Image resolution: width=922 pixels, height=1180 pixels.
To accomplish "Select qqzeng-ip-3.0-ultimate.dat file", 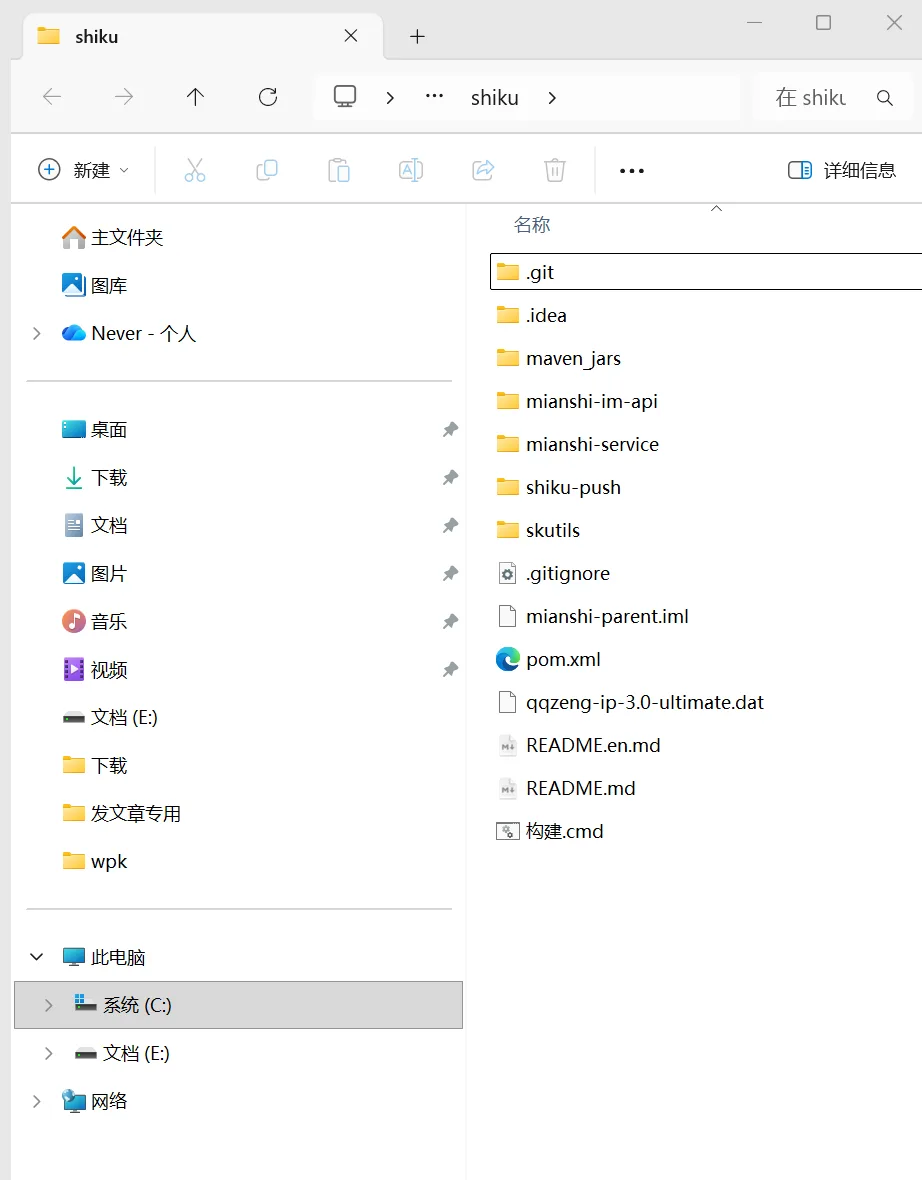I will tap(631, 702).
